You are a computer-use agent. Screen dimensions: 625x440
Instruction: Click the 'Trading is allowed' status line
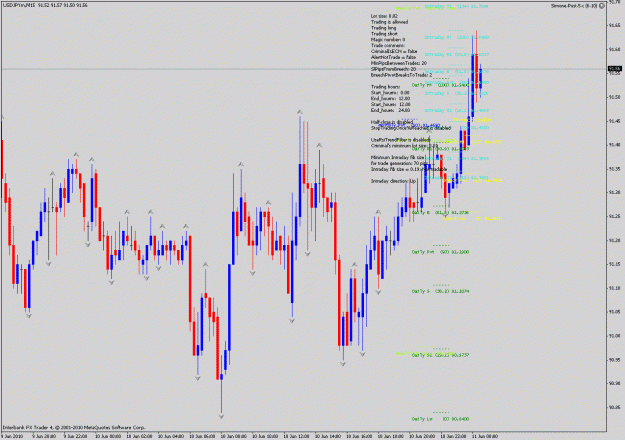click(389, 22)
